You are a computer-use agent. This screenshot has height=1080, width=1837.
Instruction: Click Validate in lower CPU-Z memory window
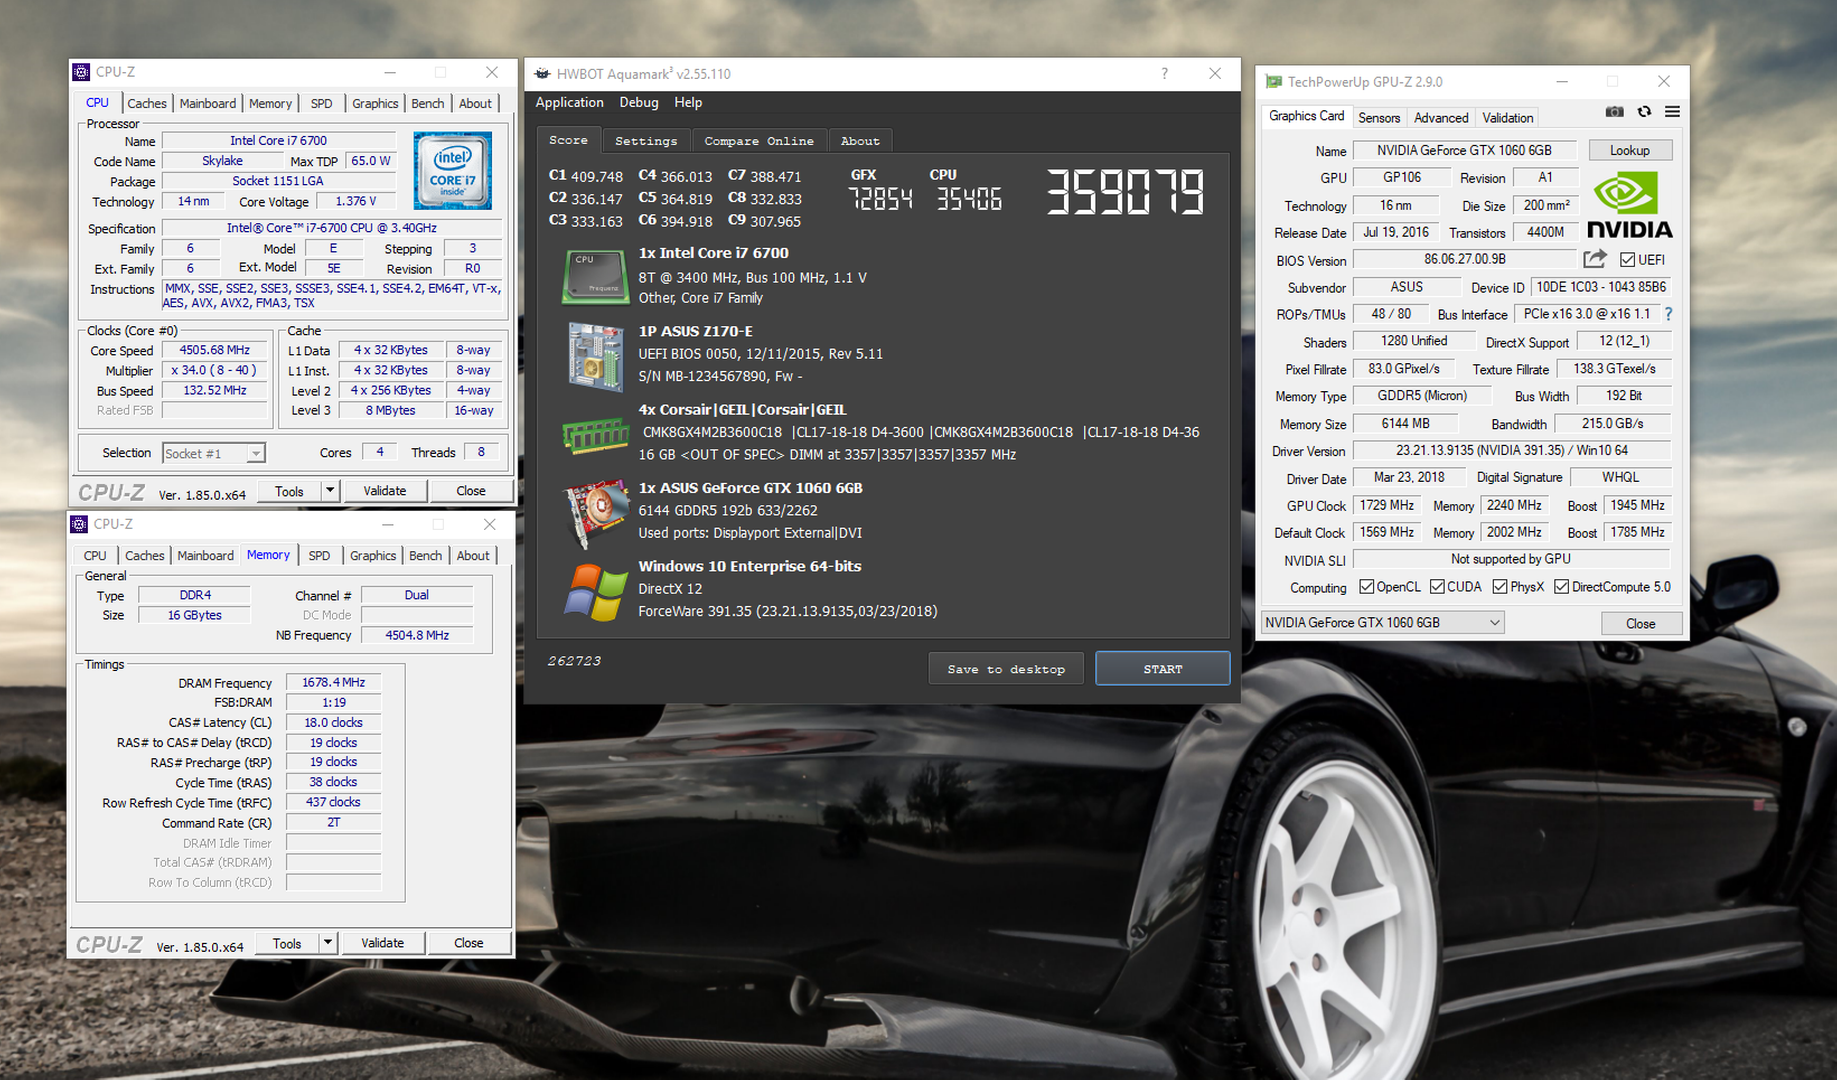coord(383,943)
